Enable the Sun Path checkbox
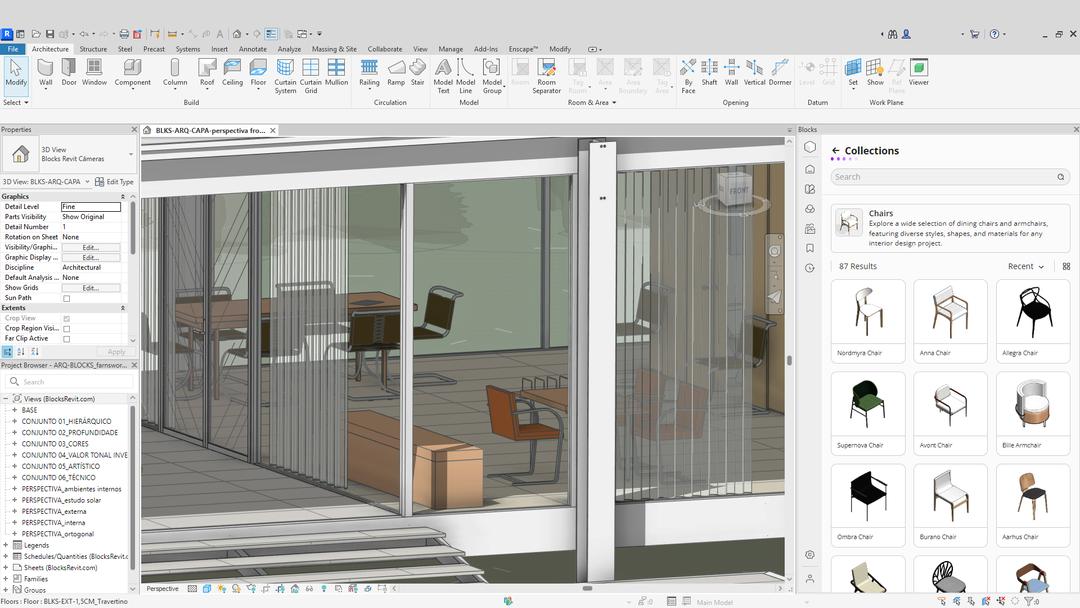Viewport: 1080px width, 608px height. tap(67, 298)
